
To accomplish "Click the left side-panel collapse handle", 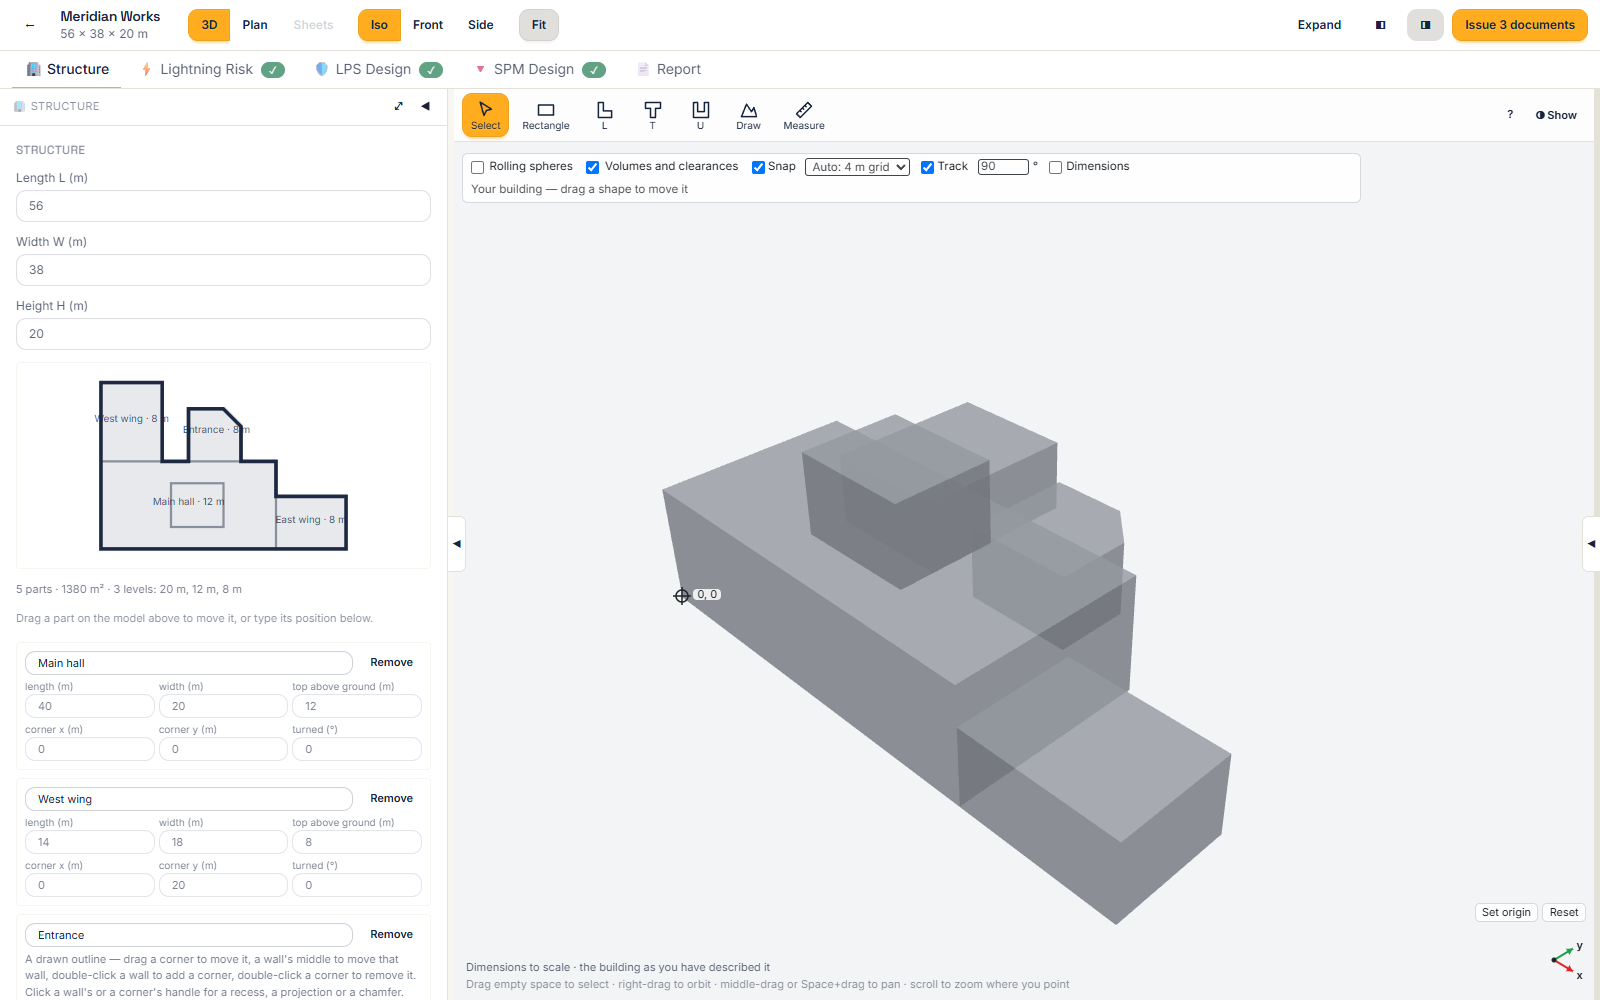I will pos(457,544).
